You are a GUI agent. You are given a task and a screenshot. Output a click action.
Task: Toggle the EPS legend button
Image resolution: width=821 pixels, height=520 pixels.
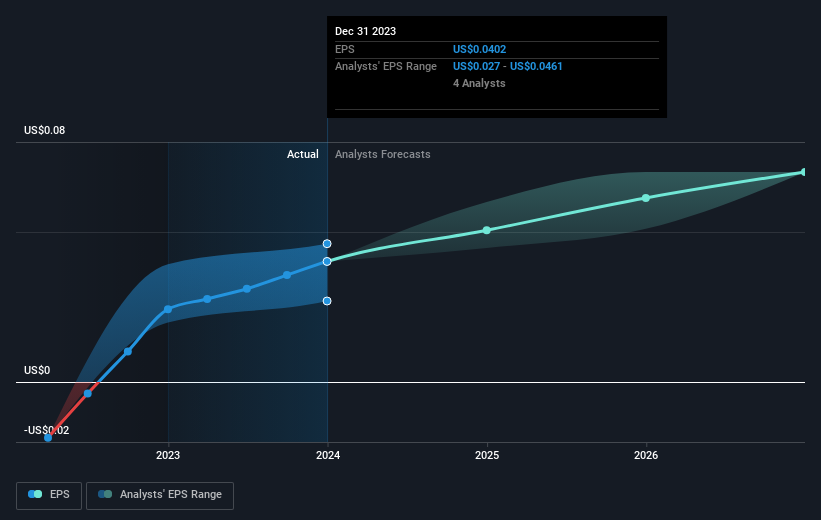49,495
